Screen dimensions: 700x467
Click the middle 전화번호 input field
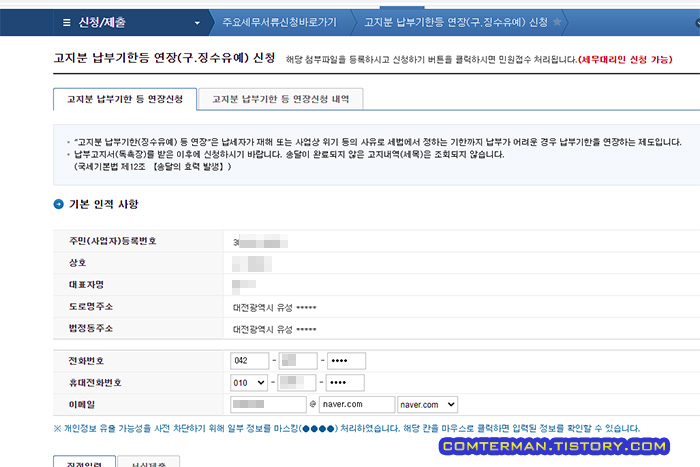(298, 361)
